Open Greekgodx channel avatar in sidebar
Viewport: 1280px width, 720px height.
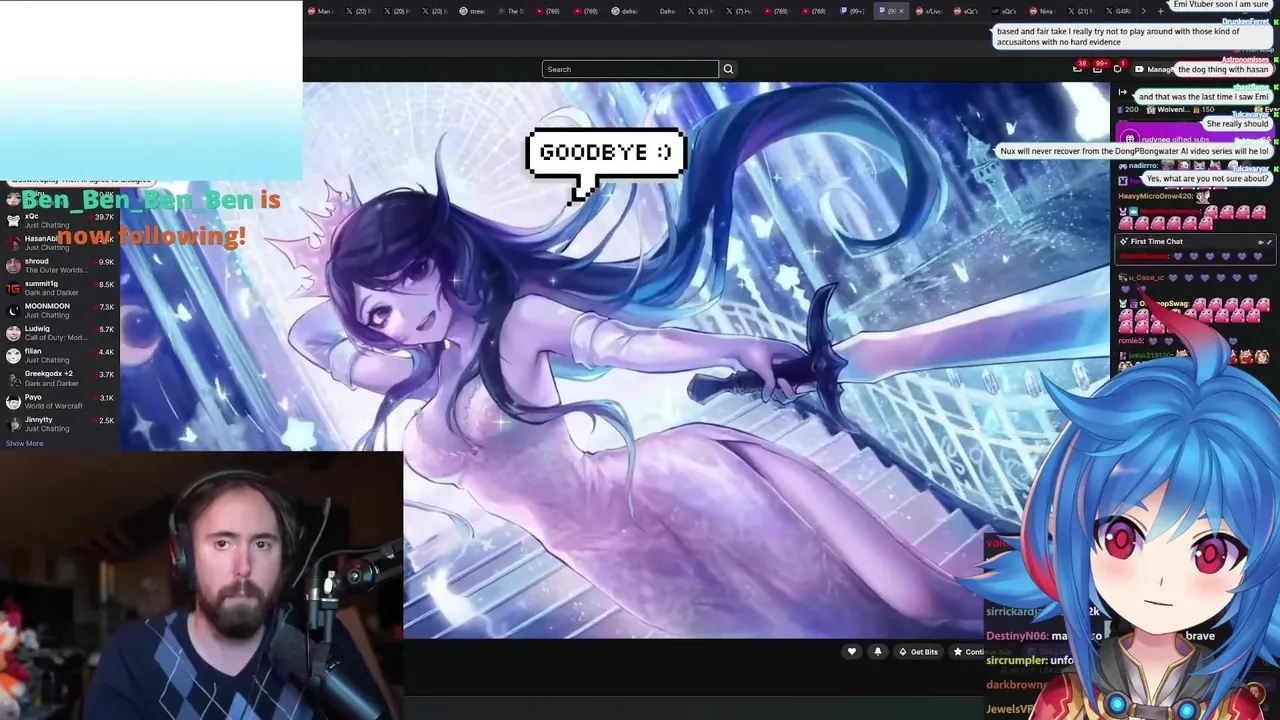(x=13, y=378)
